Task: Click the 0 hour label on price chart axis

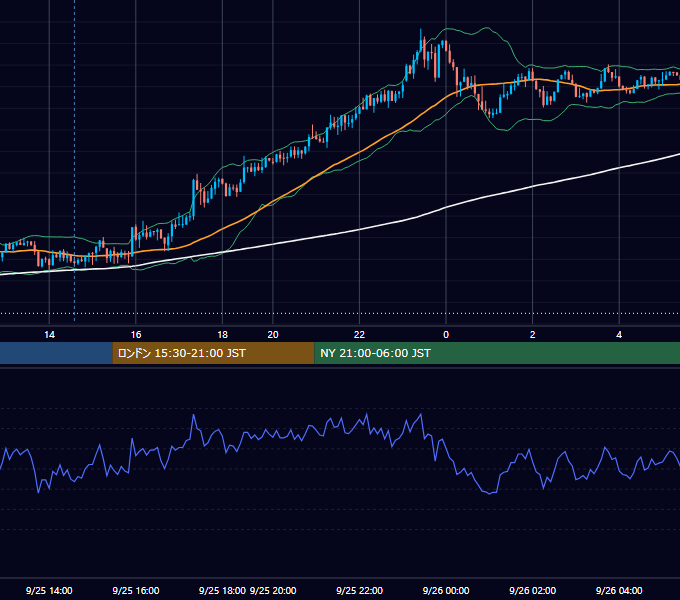Action: [446, 335]
